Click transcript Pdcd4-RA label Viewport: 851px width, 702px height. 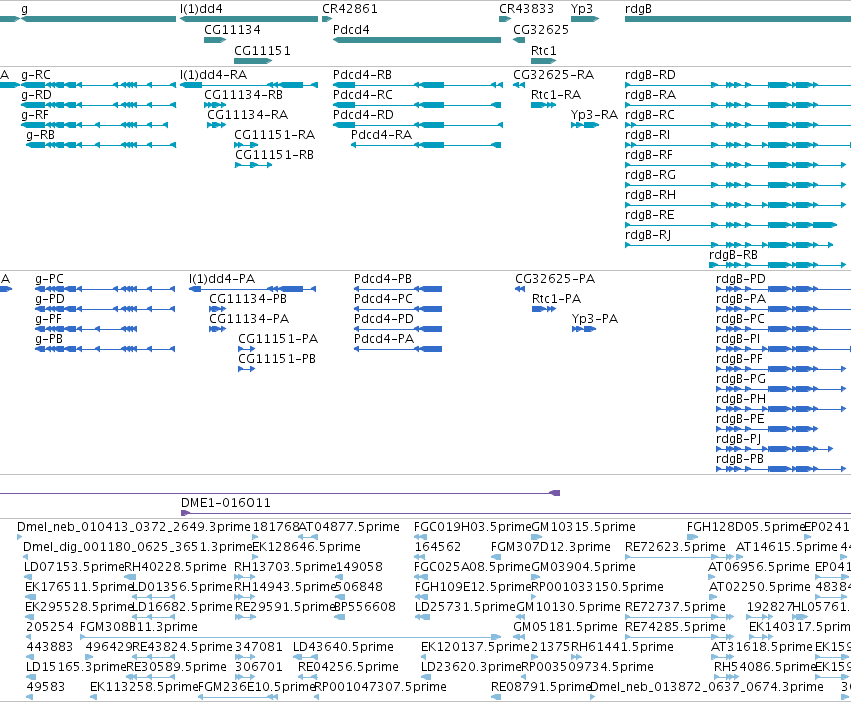pyautogui.click(x=381, y=134)
